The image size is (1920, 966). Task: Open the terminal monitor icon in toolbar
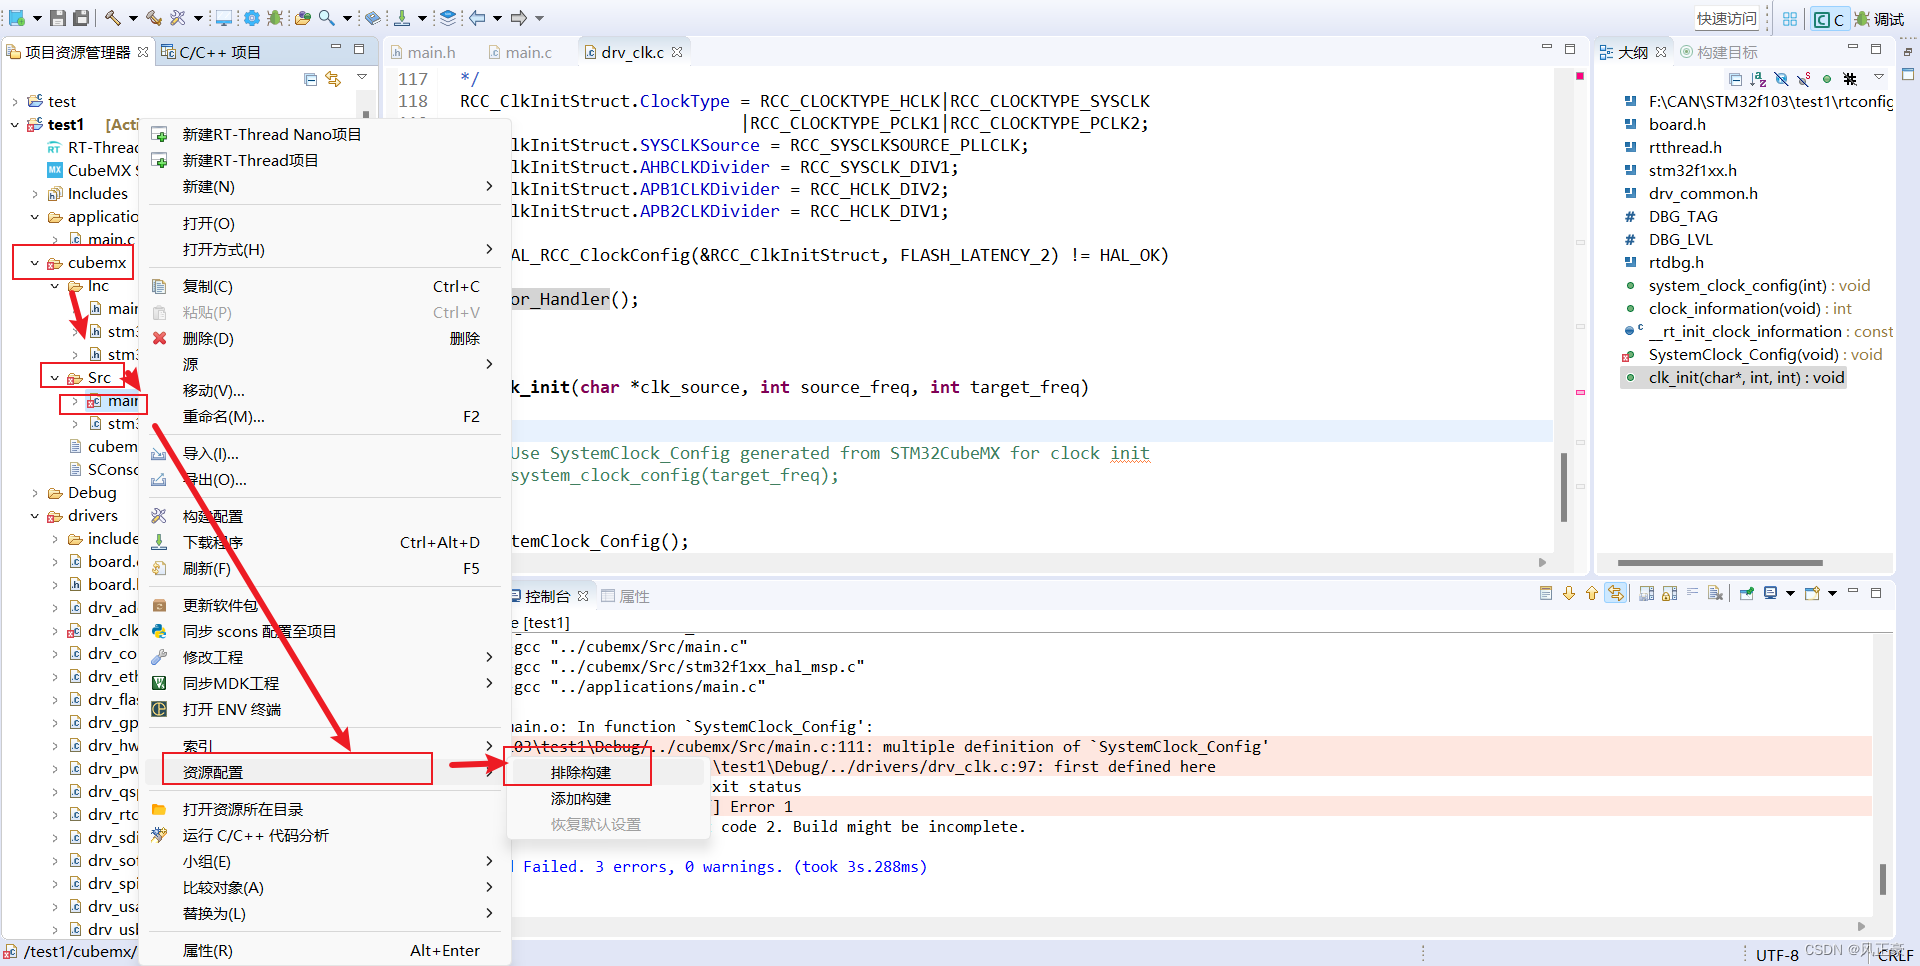click(x=224, y=18)
